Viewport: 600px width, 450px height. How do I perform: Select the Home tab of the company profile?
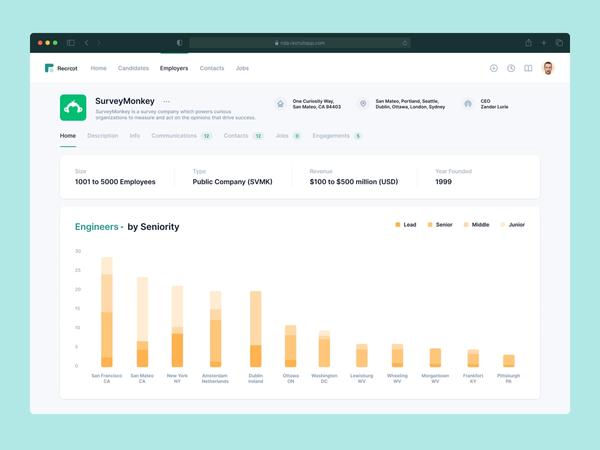pyautogui.click(x=68, y=136)
